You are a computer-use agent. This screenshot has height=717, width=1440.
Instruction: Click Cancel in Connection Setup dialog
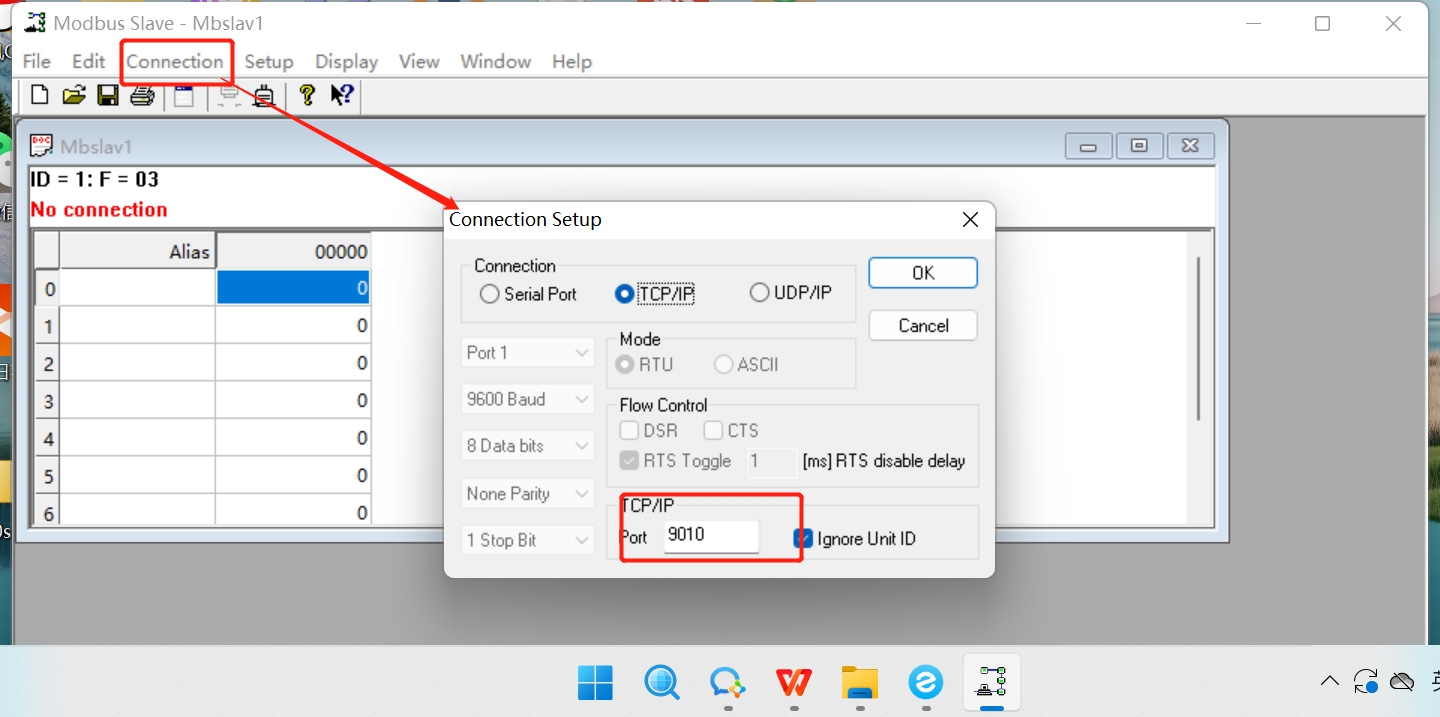(922, 326)
